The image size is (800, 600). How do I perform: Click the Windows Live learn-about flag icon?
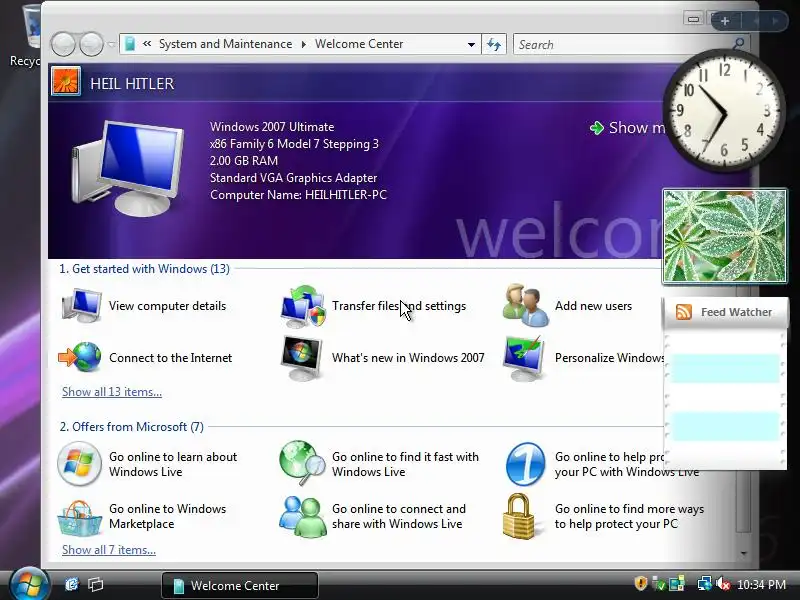coord(79,463)
